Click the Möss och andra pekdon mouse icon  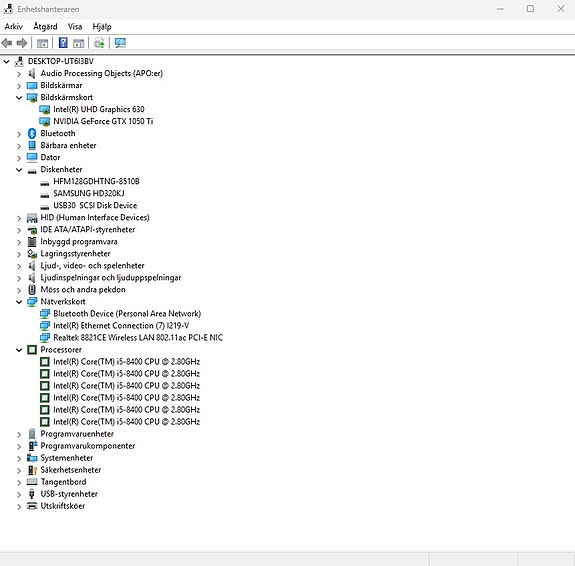pos(32,290)
